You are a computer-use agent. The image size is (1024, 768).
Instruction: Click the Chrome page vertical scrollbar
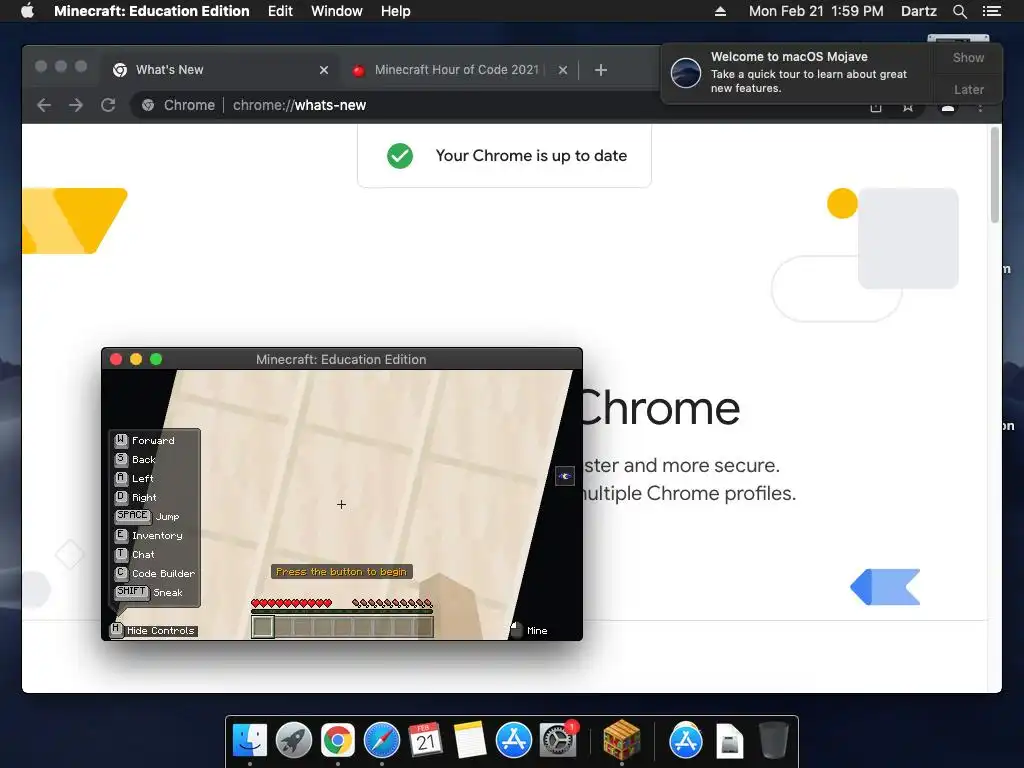point(995,175)
